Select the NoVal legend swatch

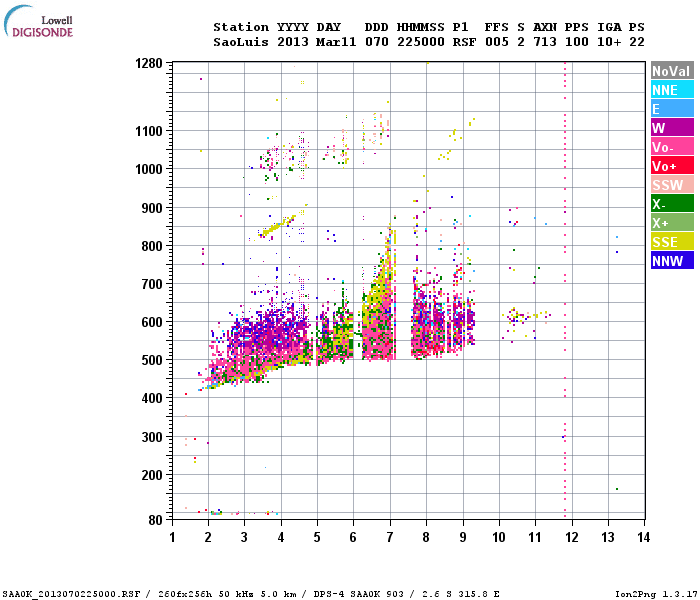pos(672,71)
